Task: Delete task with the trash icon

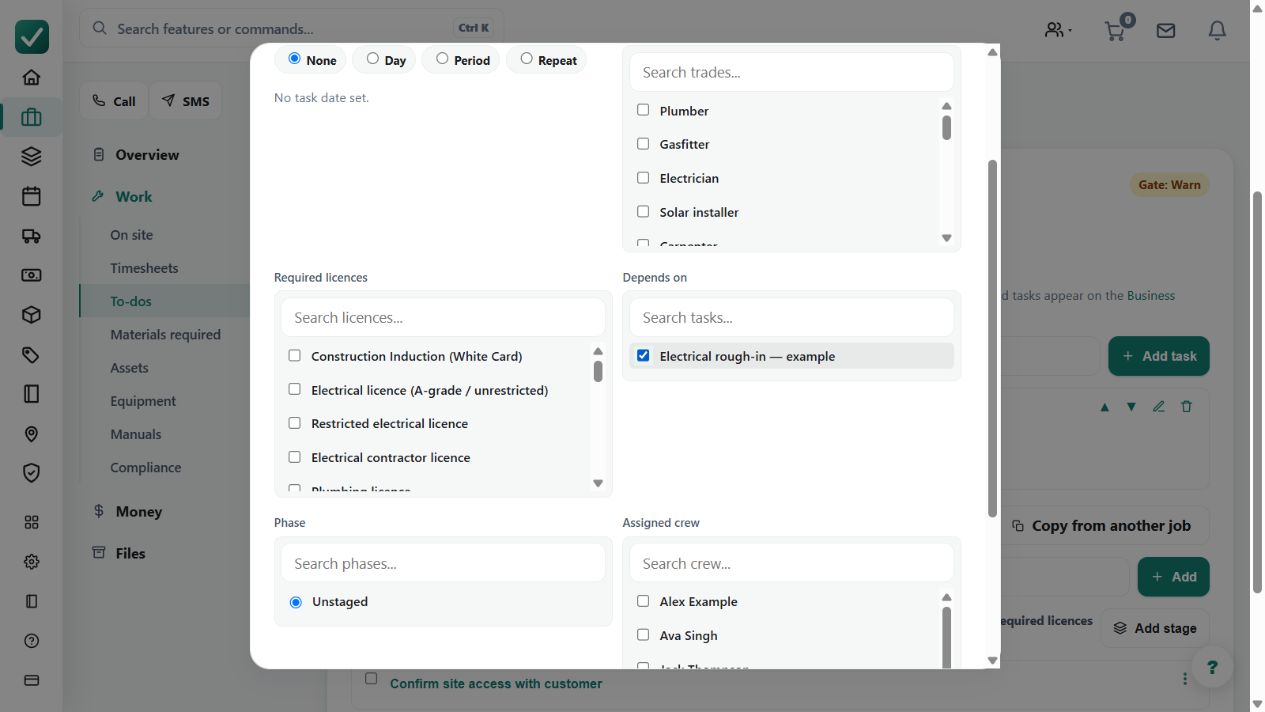Action: tap(1187, 407)
